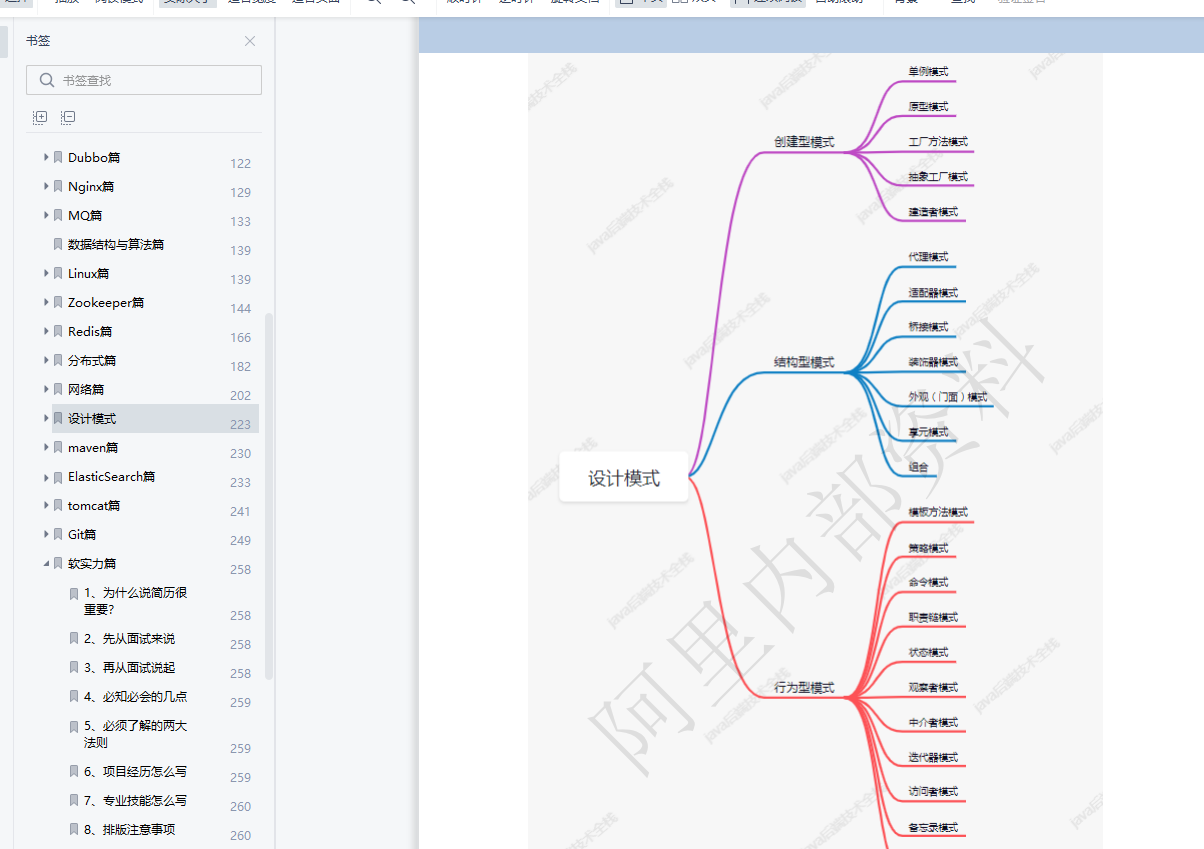Click the 抽象工厂模式 leaf
This screenshot has height=849, width=1204.
pos(938,177)
